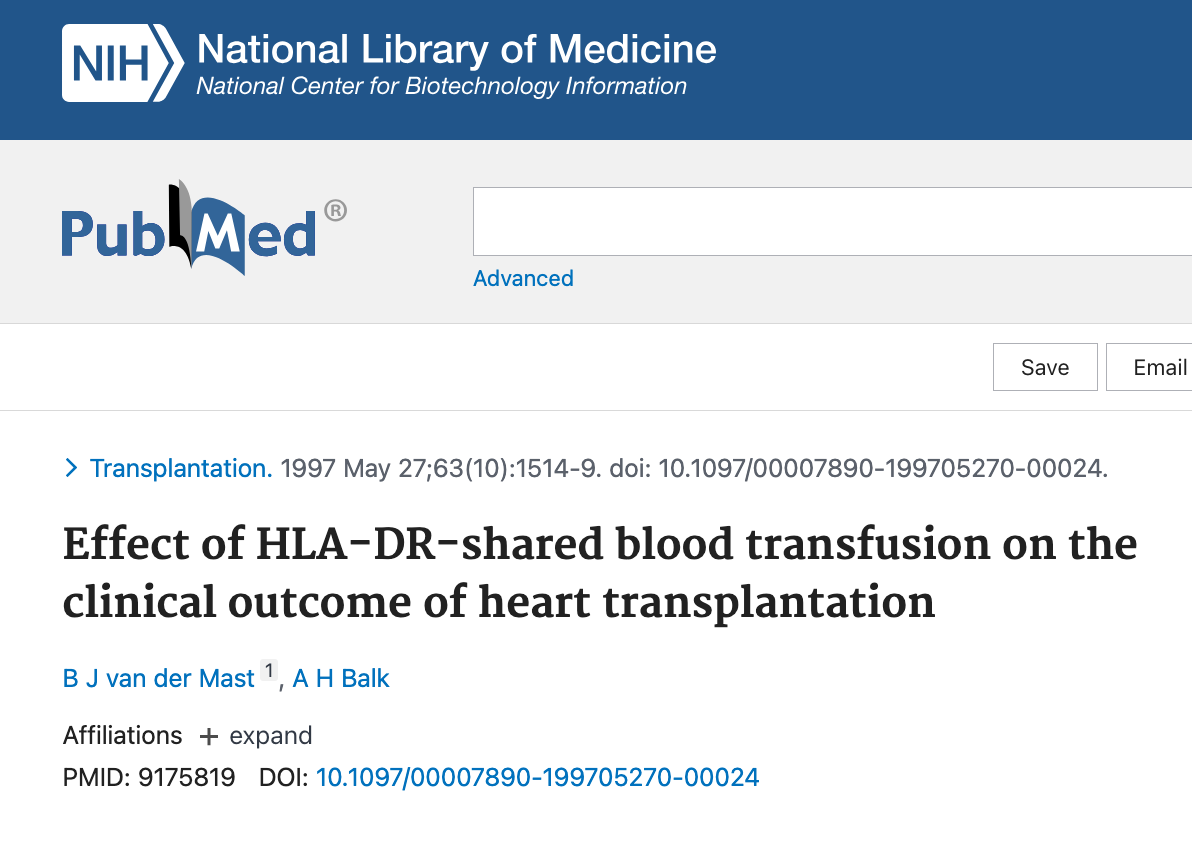Click the article title text
This screenshot has width=1192, height=850.
(599, 573)
